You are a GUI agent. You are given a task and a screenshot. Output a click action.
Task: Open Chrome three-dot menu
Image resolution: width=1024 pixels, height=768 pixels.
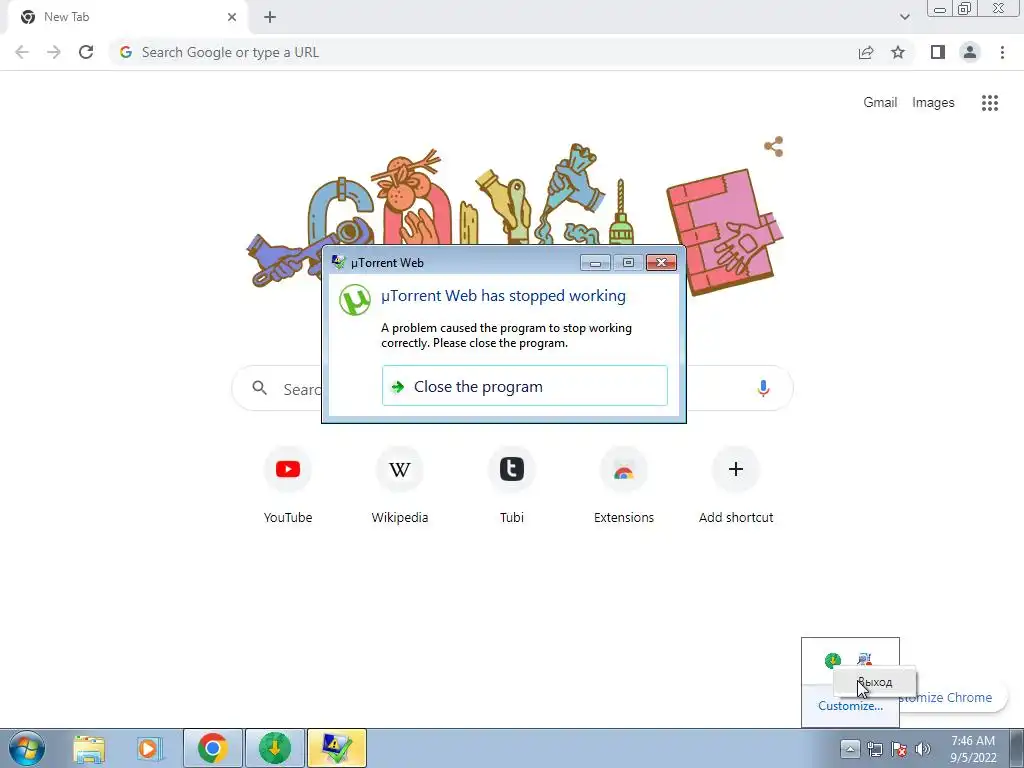coord(1002,52)
